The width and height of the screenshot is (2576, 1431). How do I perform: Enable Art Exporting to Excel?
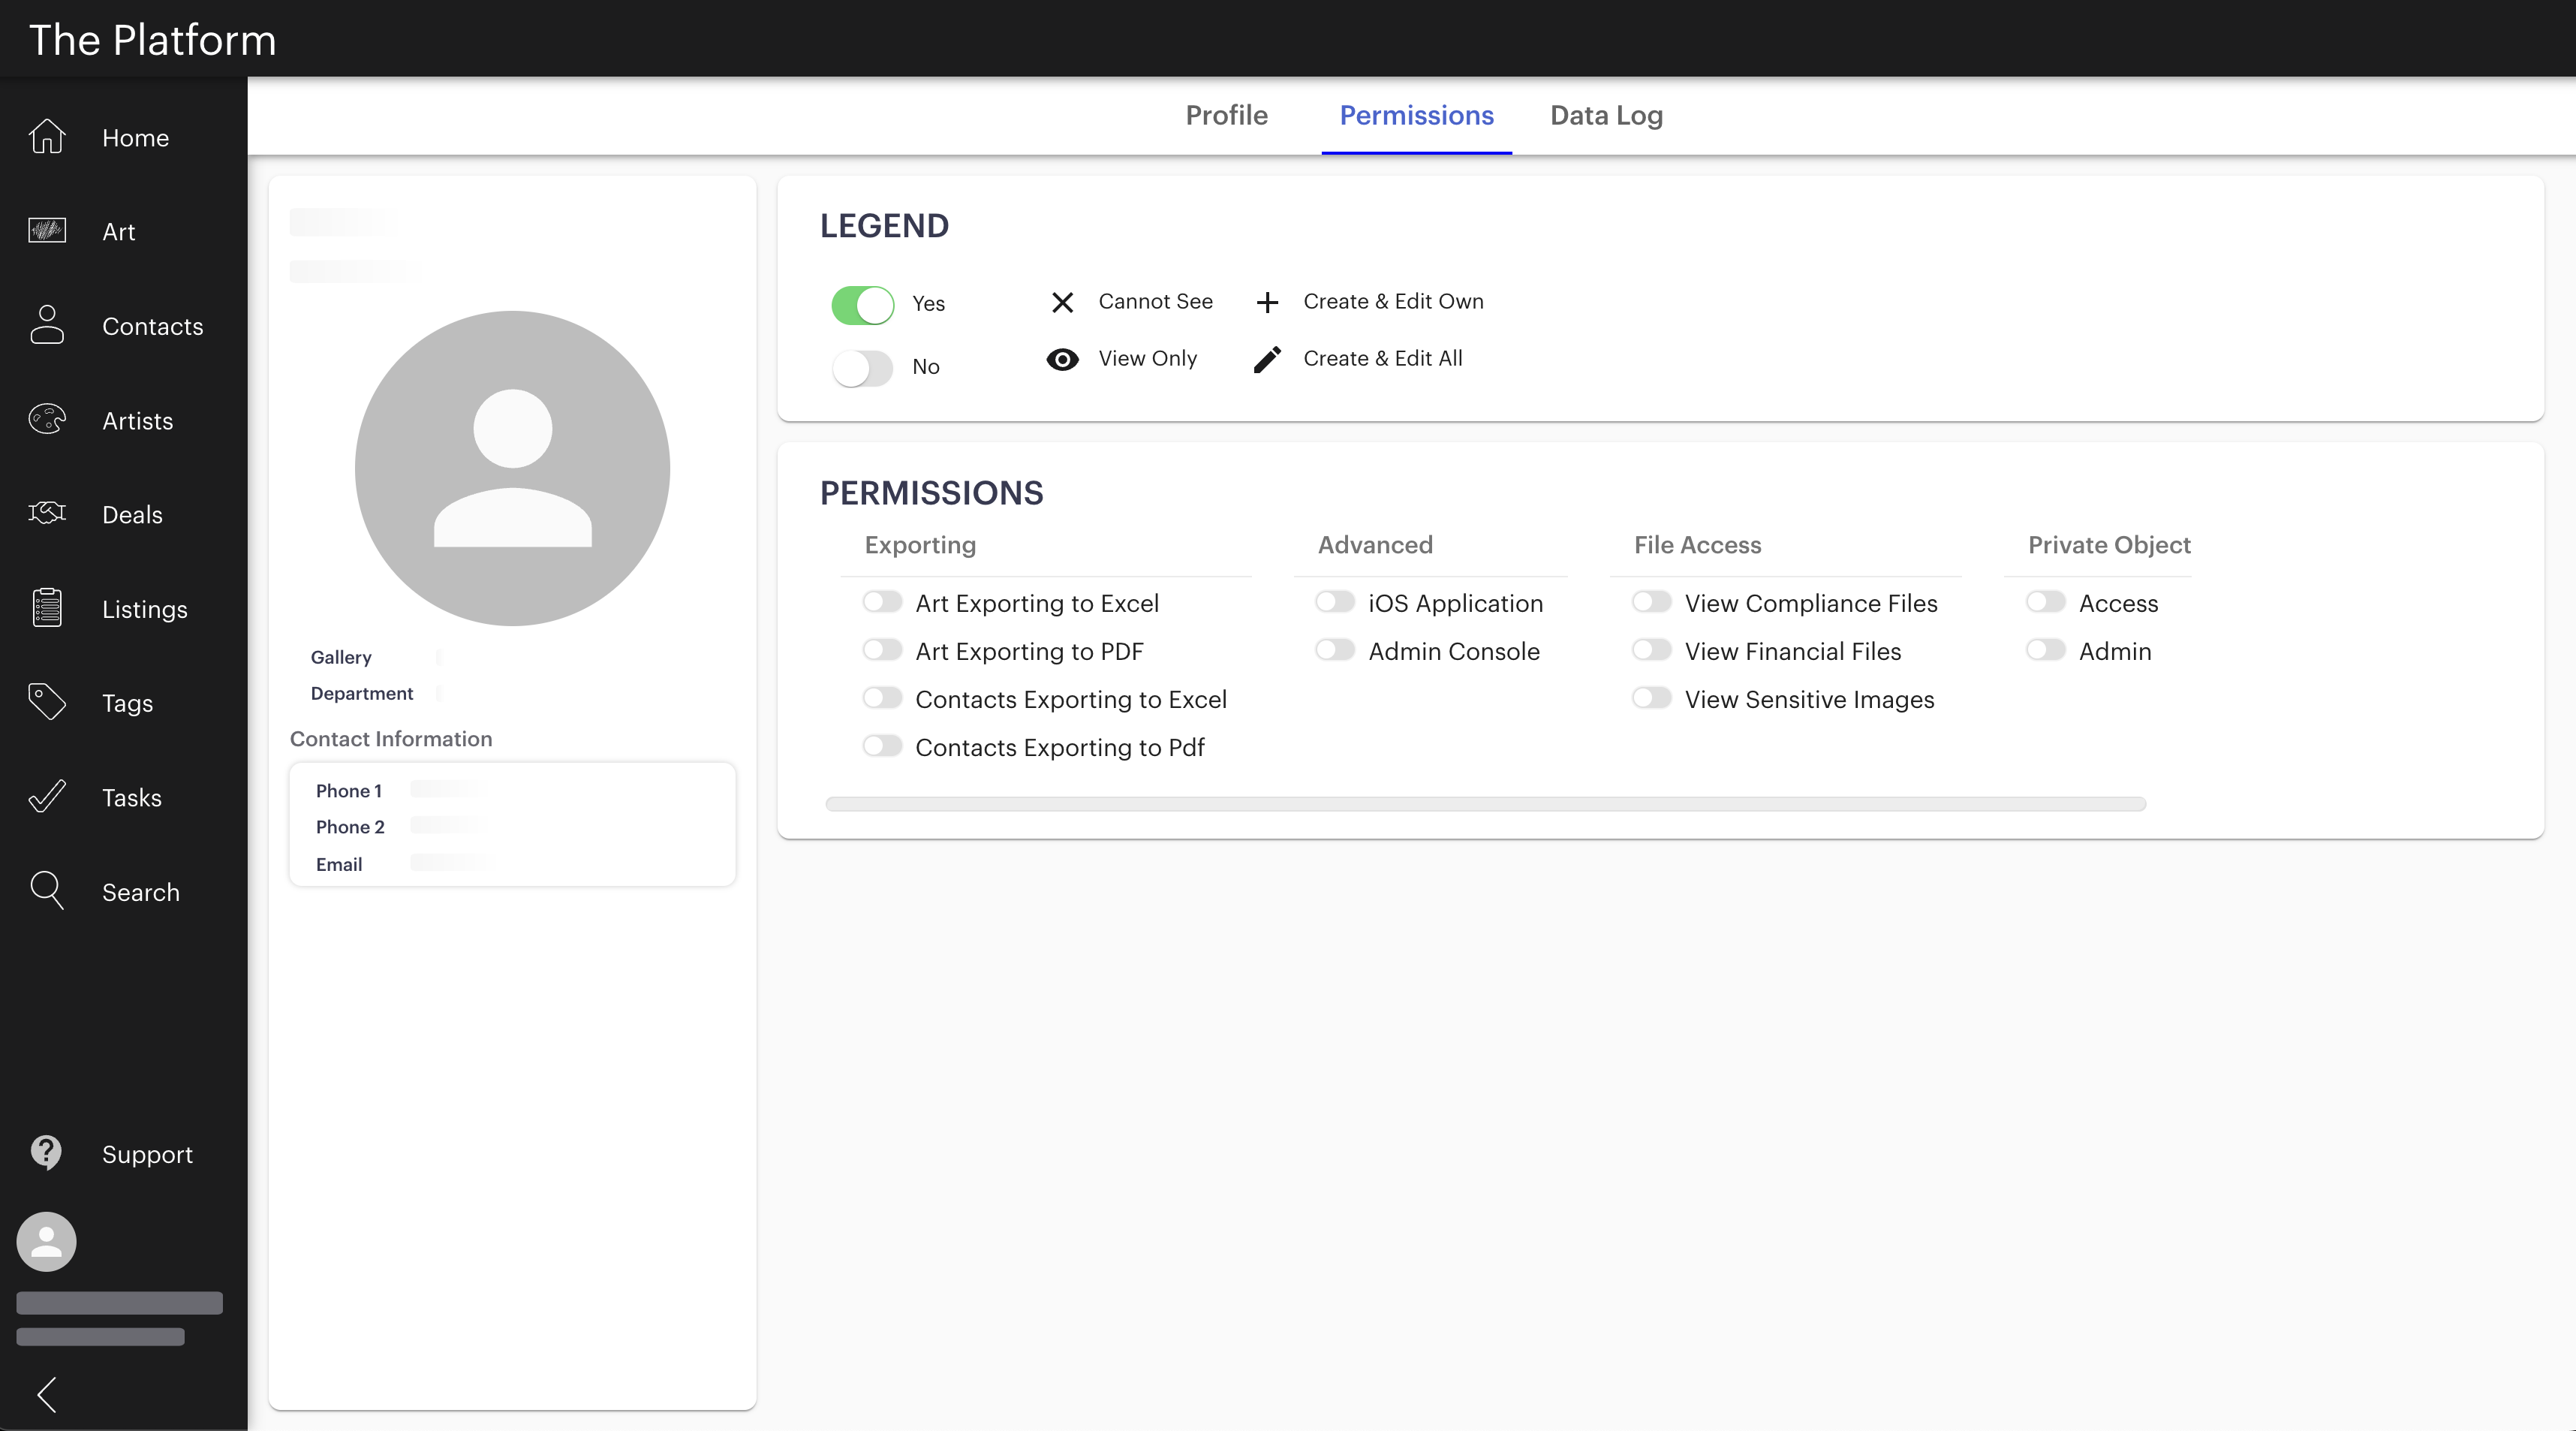click(882, 602)
